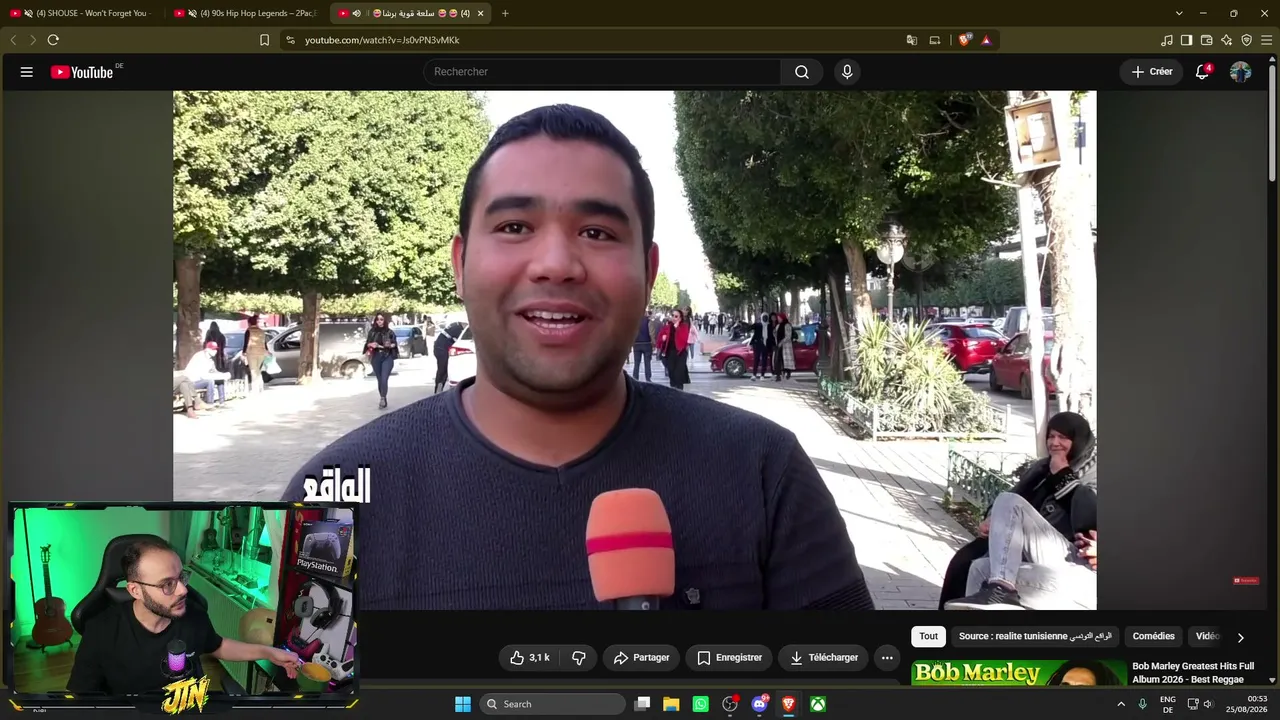Click the address bar URL
This screenshot has width=1280, height=720.
382,40
